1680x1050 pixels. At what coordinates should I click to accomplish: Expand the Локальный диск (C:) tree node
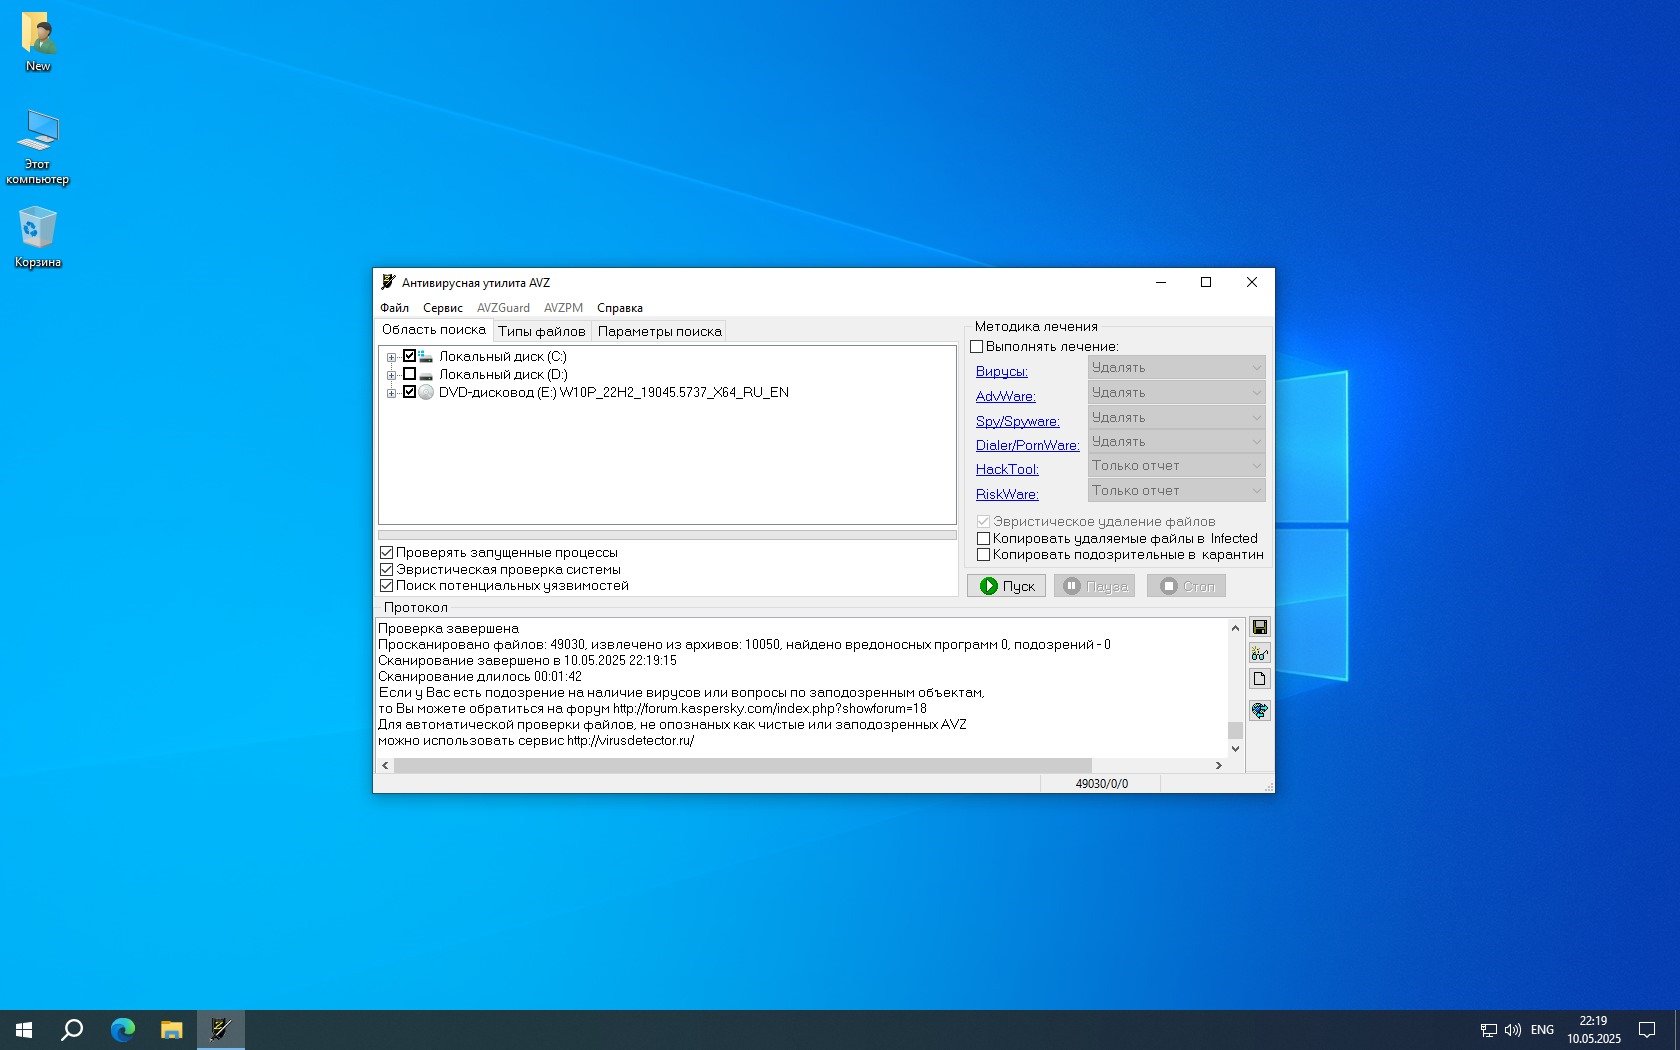coord(391,357)
